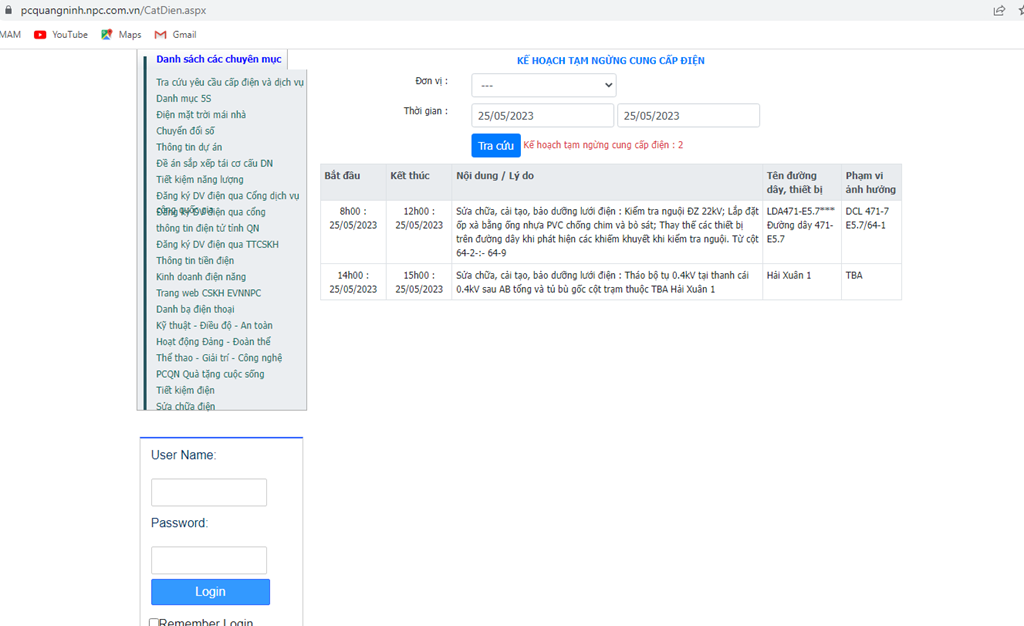Image resolution: width=1024 pixels, height=626 pixels.
Task: Open the Danh bạ điện thoại link
Action: 195,309
